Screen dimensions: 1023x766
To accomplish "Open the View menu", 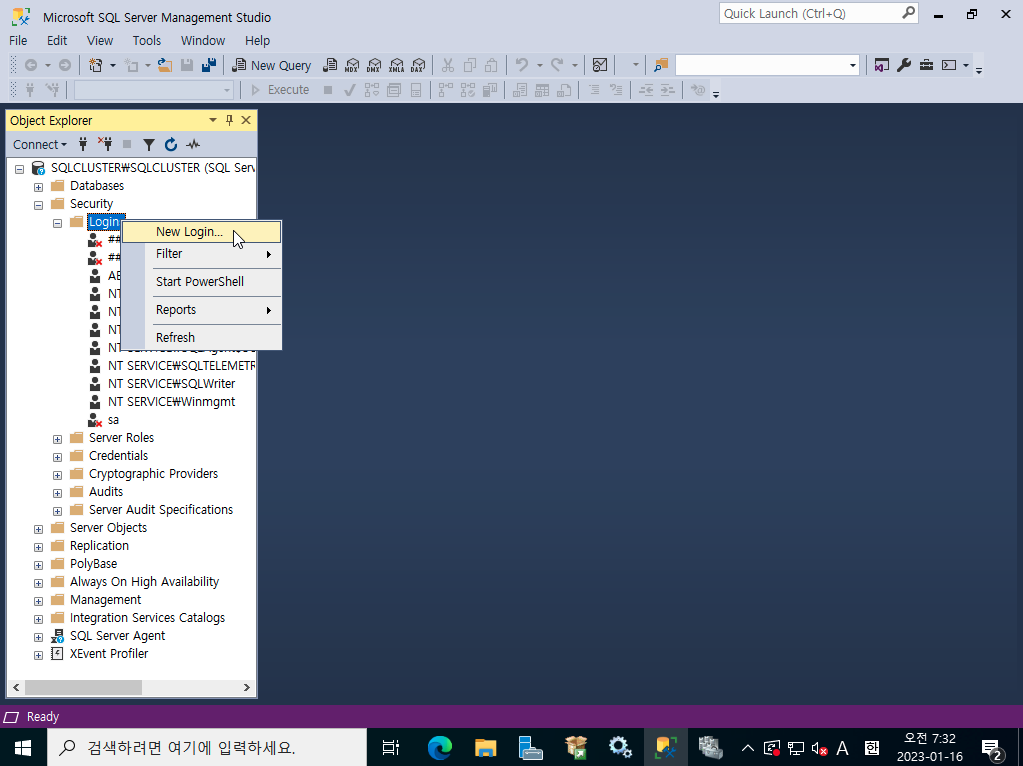I will [100, 40].
